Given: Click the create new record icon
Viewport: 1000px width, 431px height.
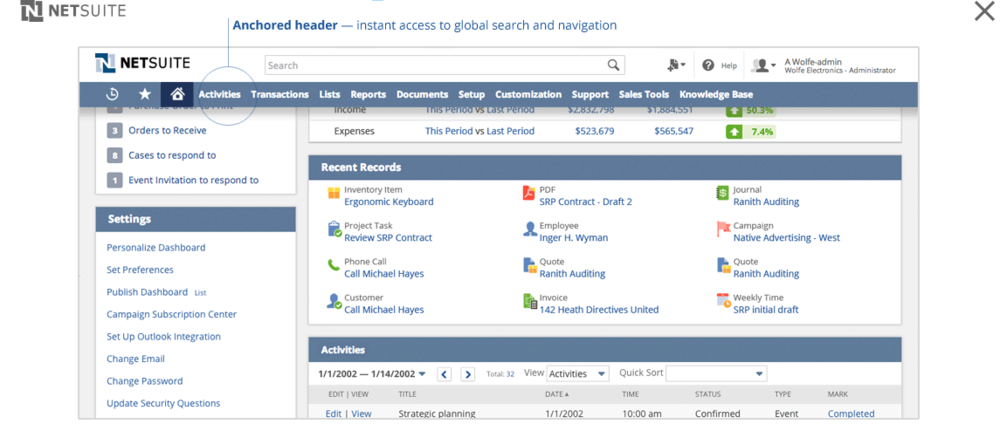Looking at the screenshot, I should [676, 65].
